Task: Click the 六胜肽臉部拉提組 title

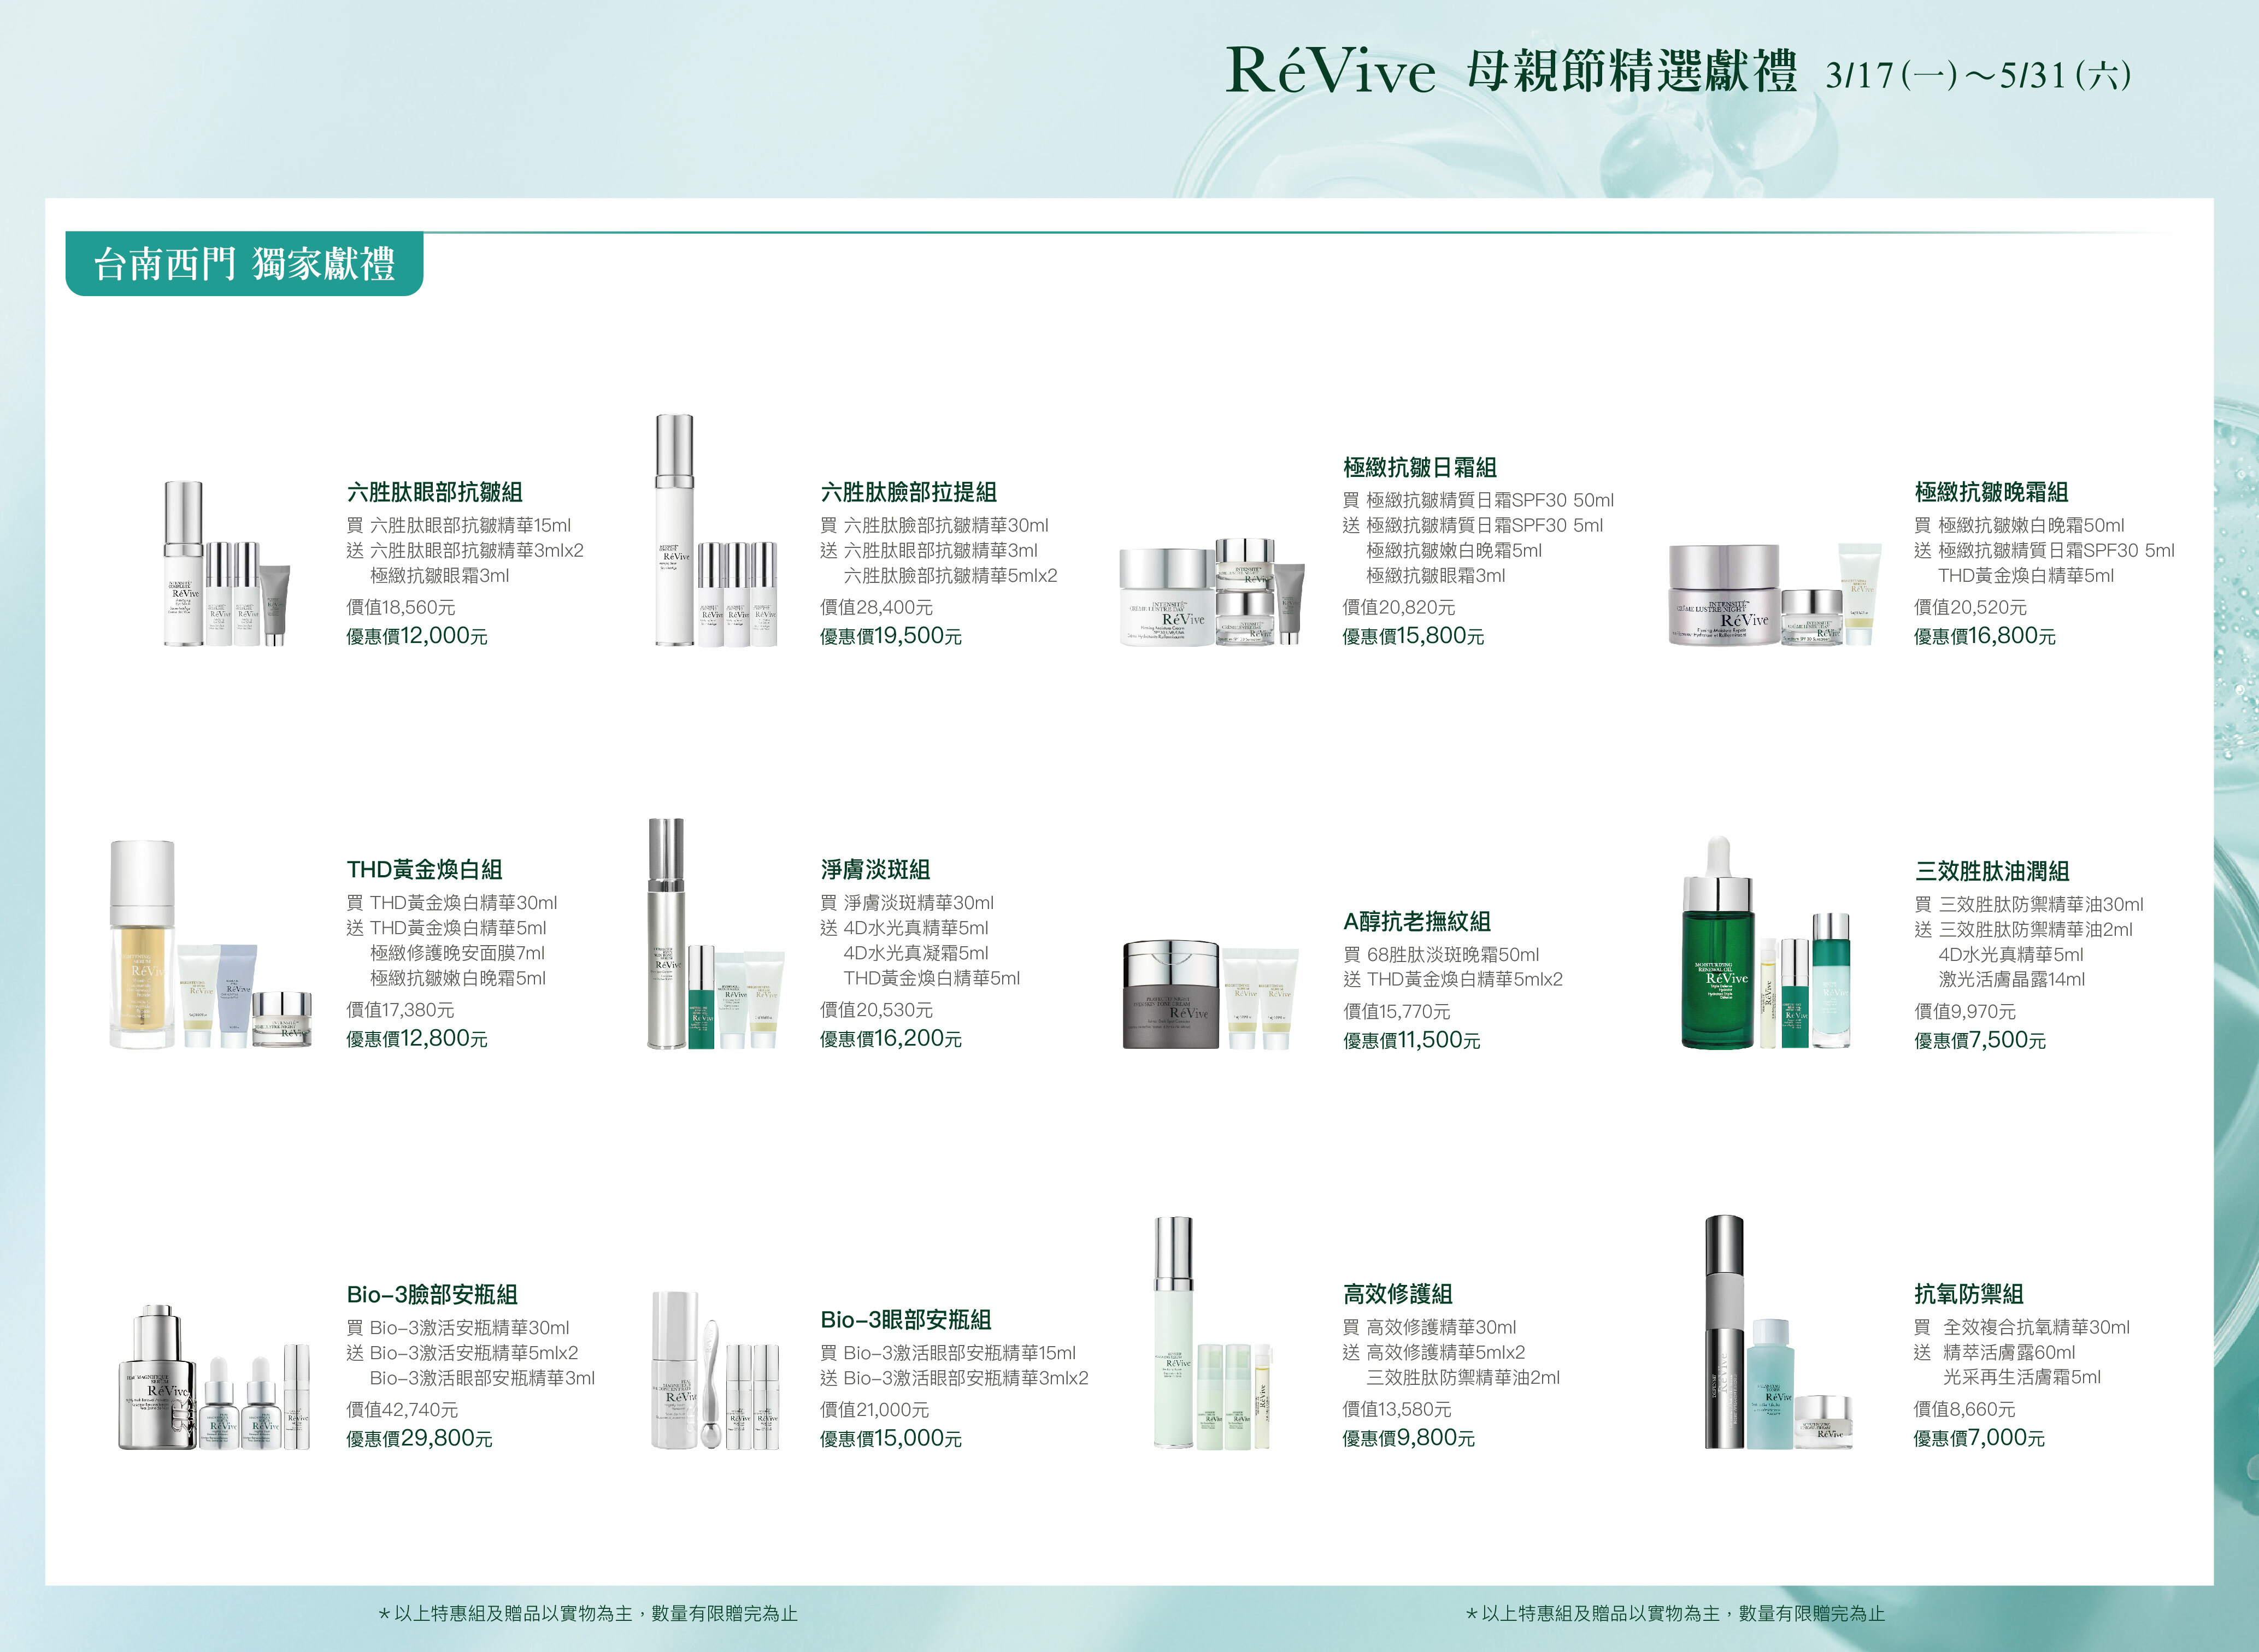Action: point(908,492)
